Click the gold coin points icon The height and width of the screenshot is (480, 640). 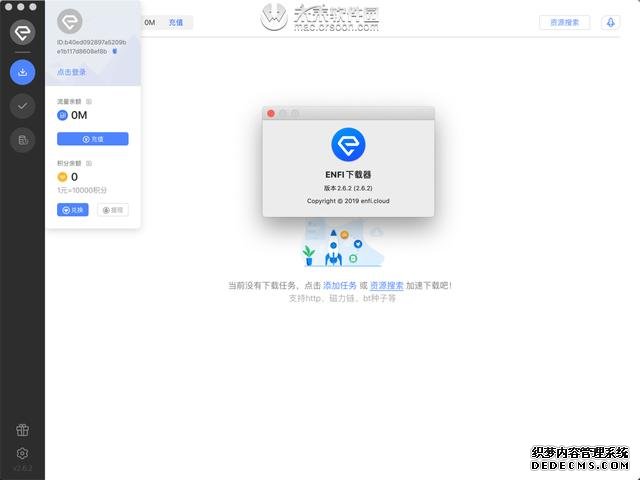point(62,177)
